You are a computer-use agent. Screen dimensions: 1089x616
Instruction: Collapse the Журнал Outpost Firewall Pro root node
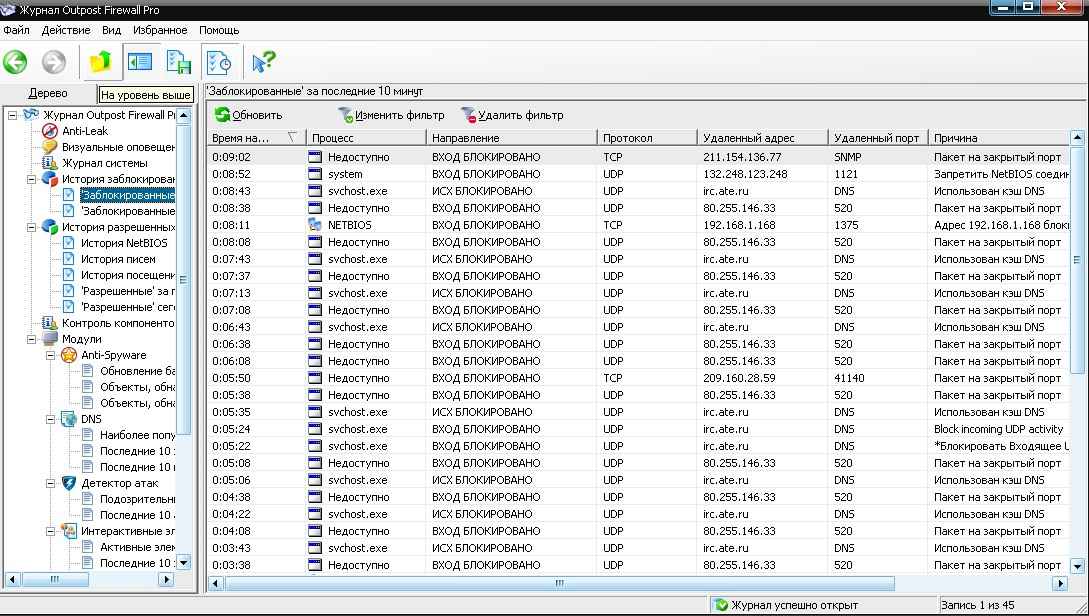13,115
